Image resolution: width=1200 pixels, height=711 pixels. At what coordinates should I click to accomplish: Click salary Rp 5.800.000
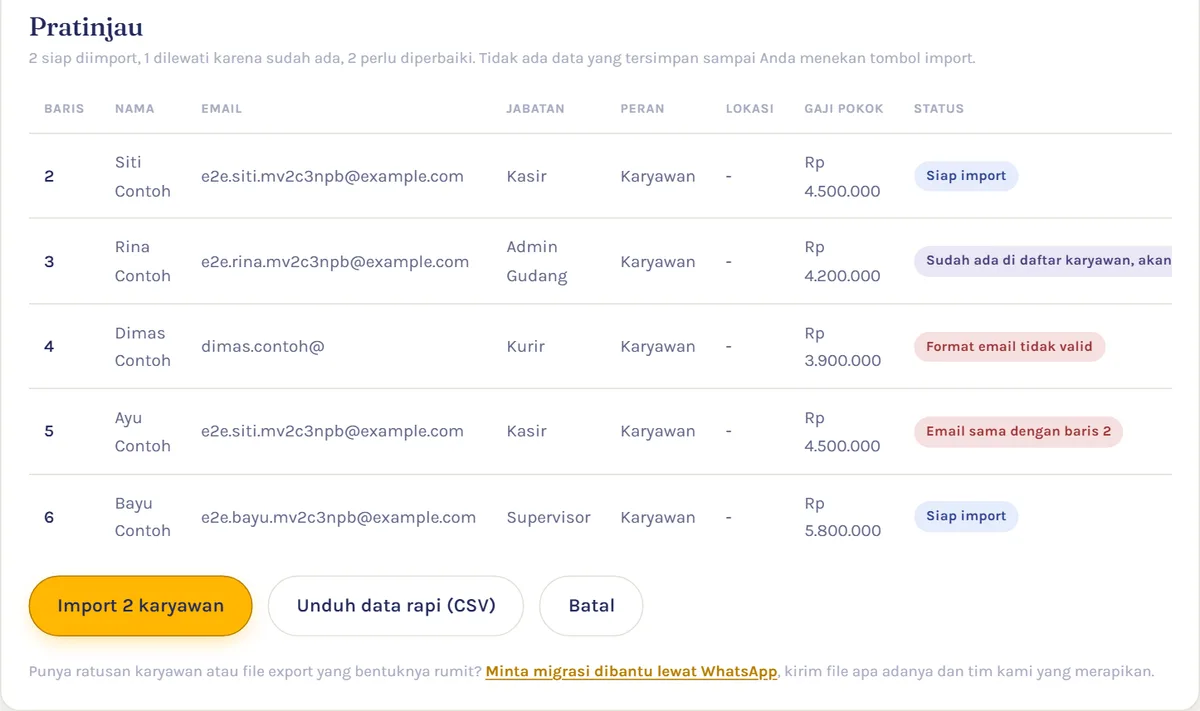pos(843,517)
